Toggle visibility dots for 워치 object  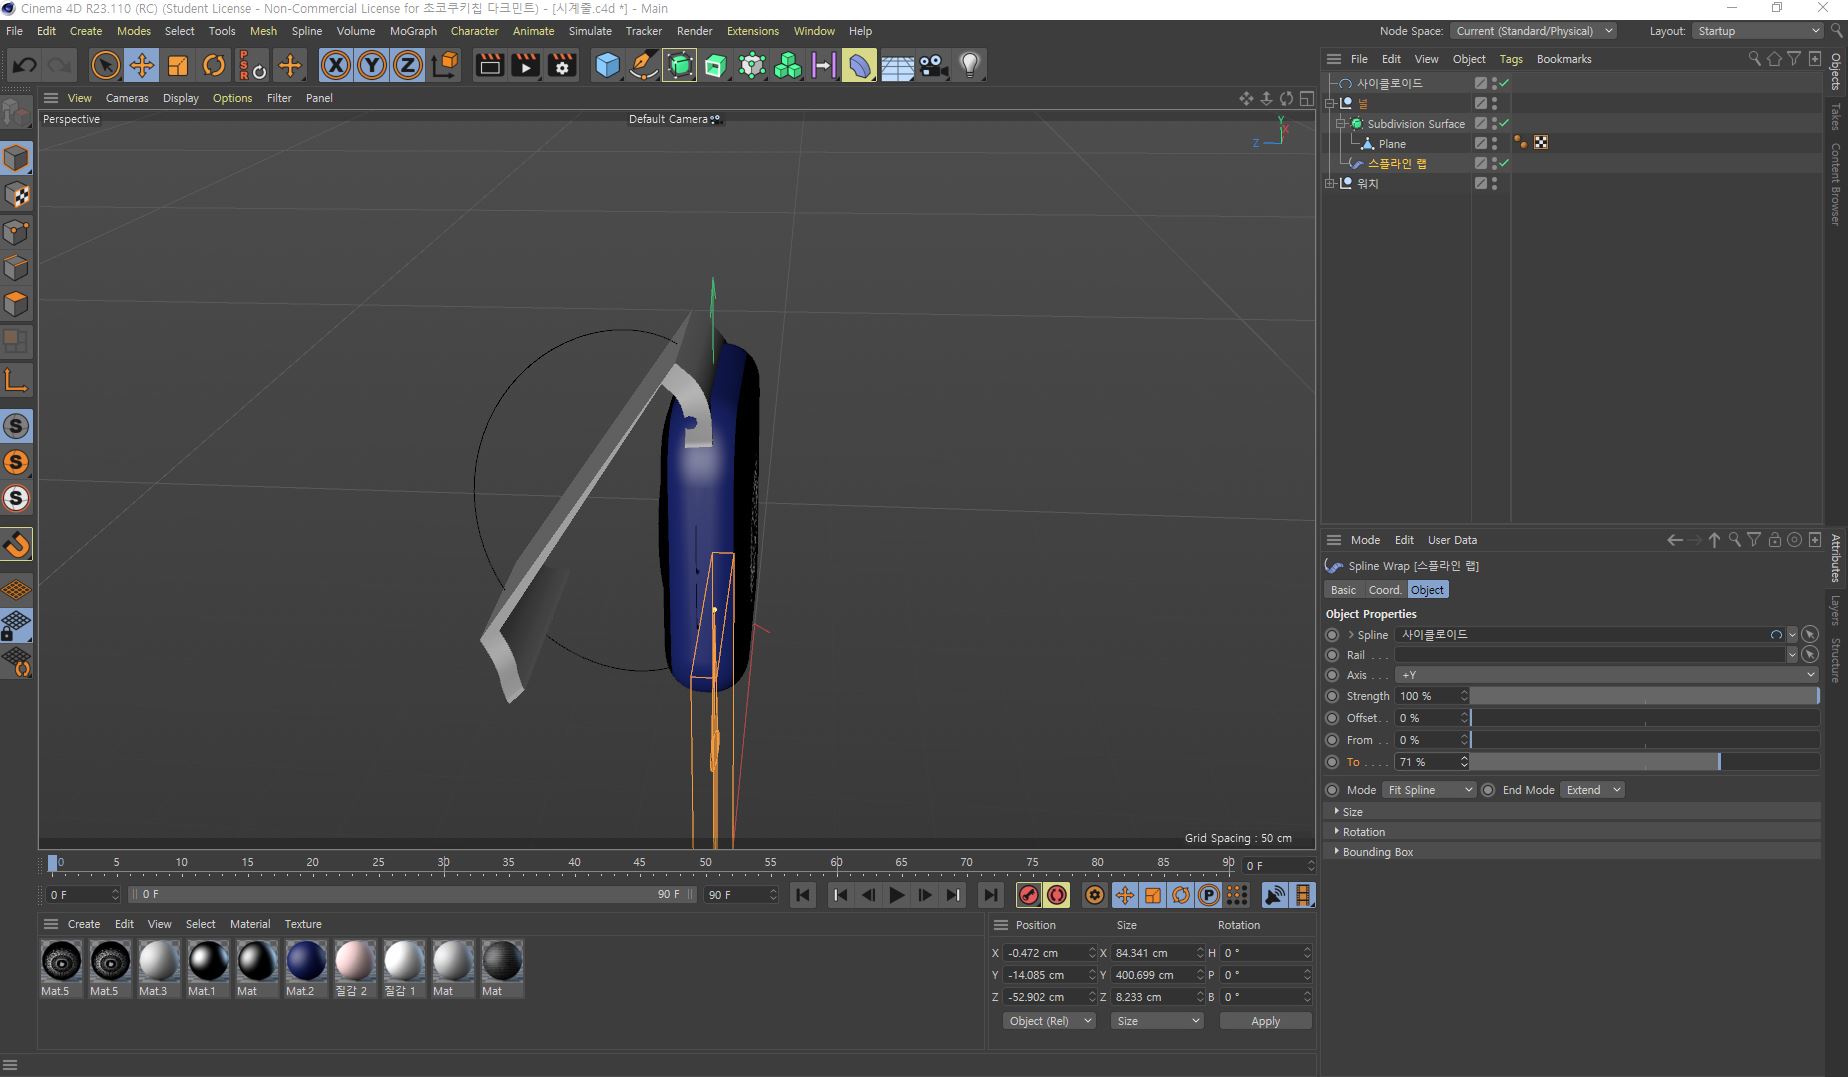pos(1494,183)
